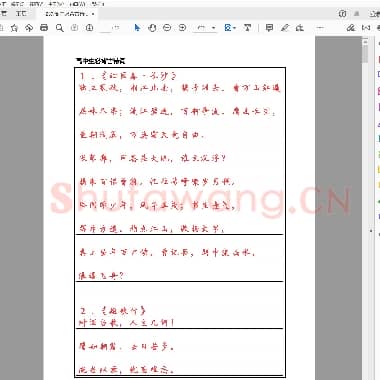The height and width of the screenshot is (380, 380).
Task: Click the line '譬如朝露，去日苦多。'
Action: pyautogui.click(x=126, y=347)
